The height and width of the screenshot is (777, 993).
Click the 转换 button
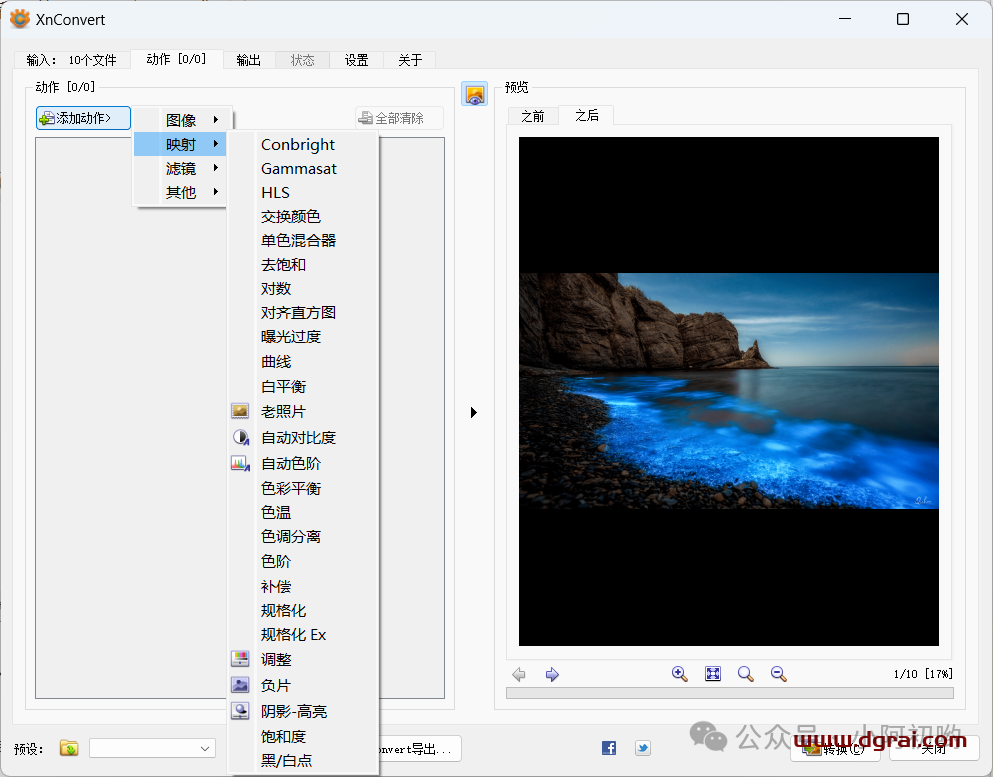coord(835,749)
